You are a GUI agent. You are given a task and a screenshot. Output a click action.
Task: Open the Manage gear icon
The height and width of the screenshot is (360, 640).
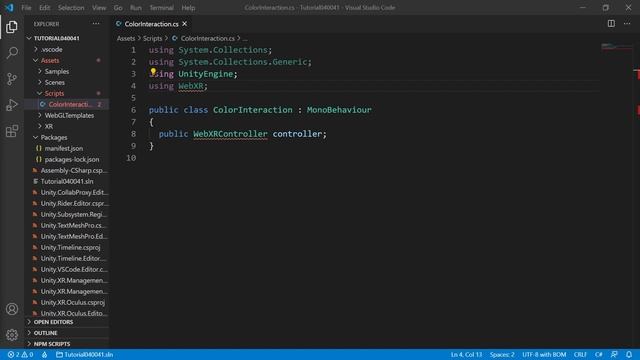coord(12,335)
